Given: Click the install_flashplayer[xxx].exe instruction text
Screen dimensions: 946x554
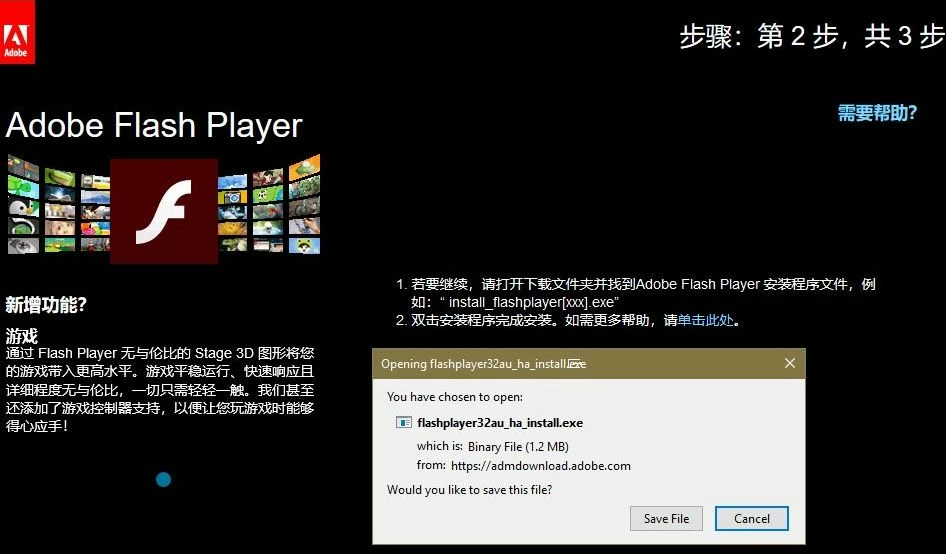Looking at the screenshot, I should (x=534, y=302).
